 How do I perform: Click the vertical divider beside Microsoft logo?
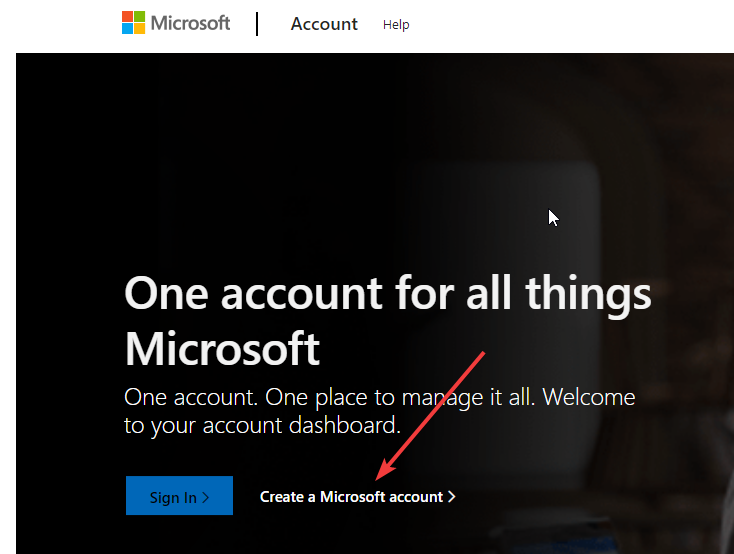pyautogui.click(x=257, y=24)
